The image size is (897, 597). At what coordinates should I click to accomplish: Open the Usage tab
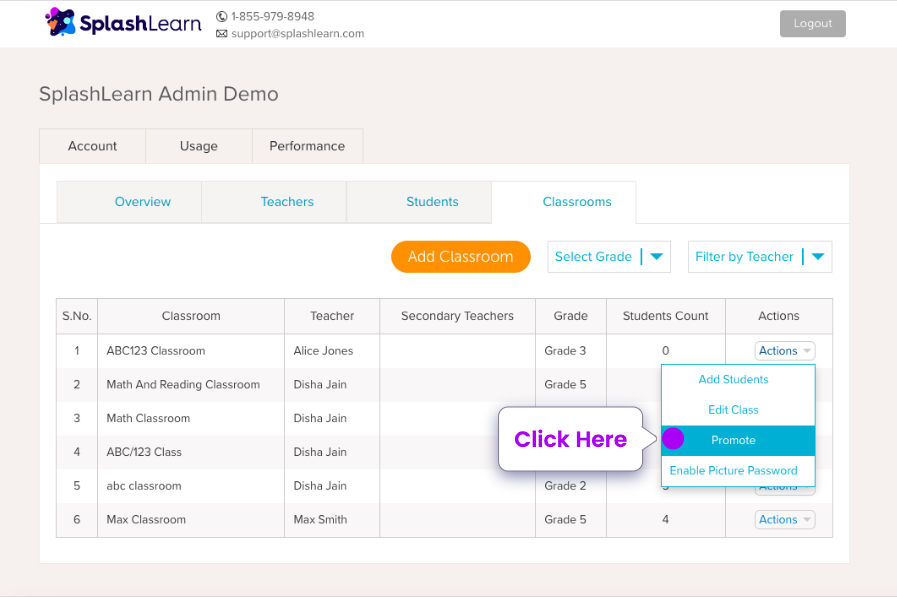point(199,146)
